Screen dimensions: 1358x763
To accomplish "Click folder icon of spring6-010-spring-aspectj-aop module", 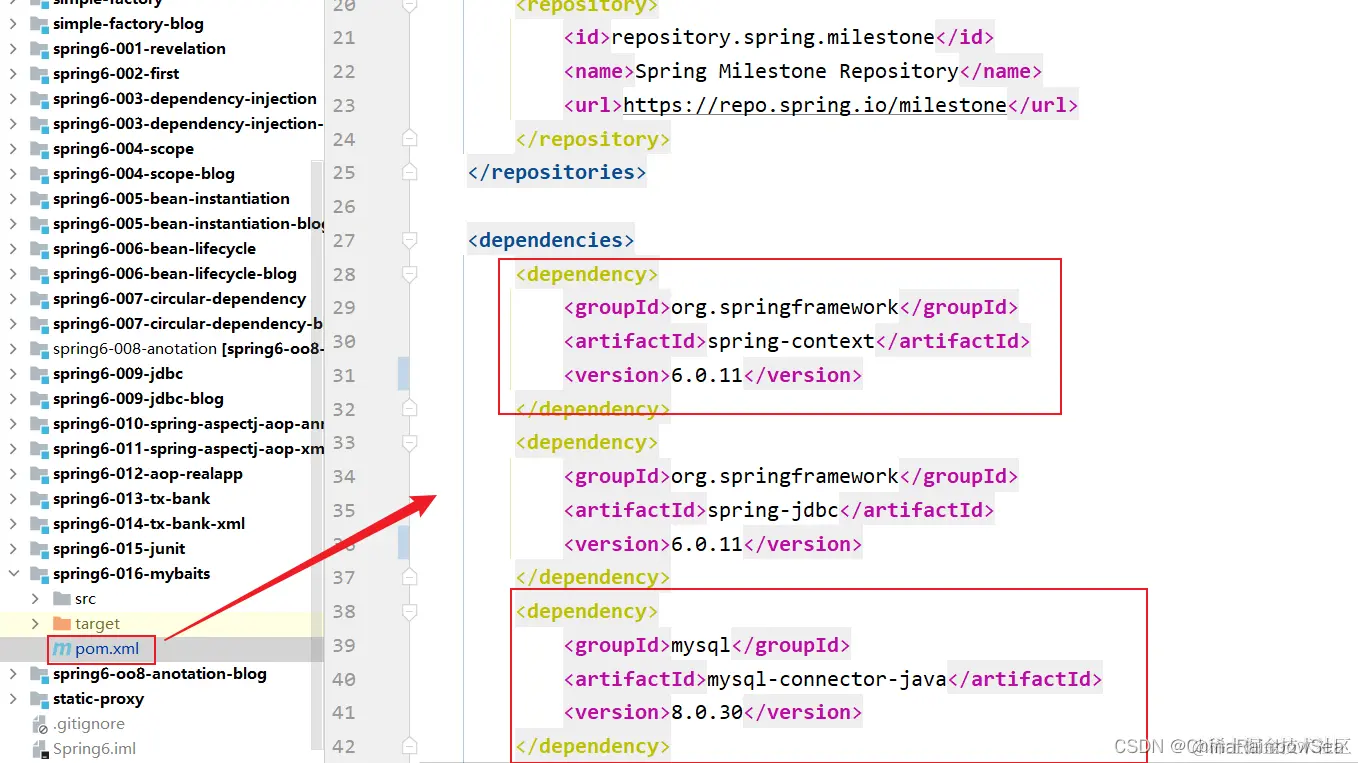I will coord(39,423).
